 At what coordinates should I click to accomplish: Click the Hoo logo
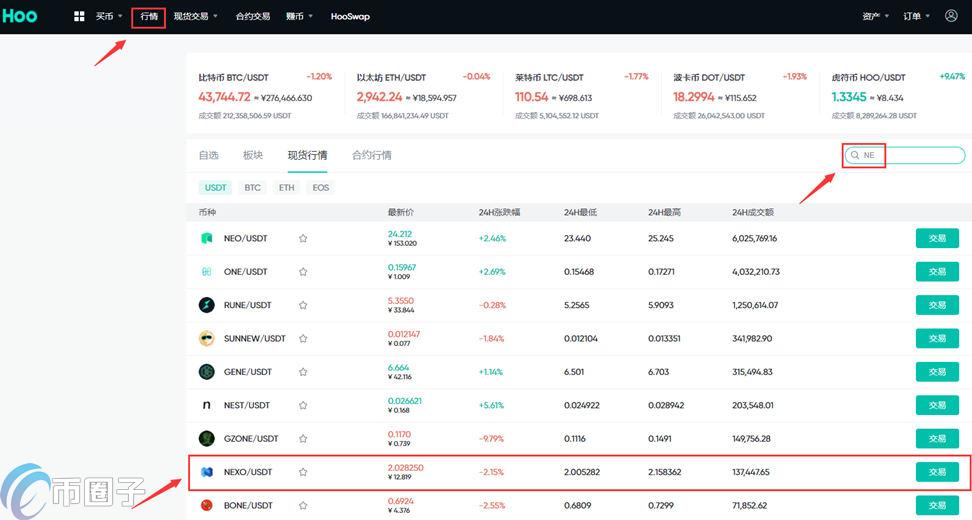point(20,16)
